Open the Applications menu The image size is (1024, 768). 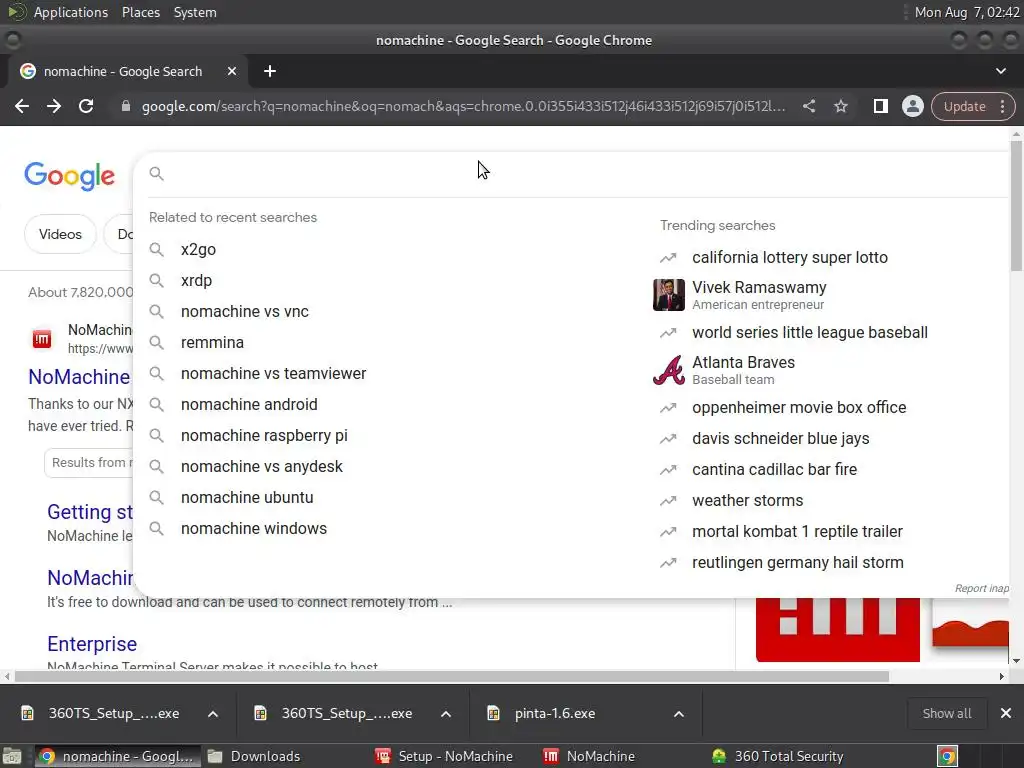click(x=71, y=12)
